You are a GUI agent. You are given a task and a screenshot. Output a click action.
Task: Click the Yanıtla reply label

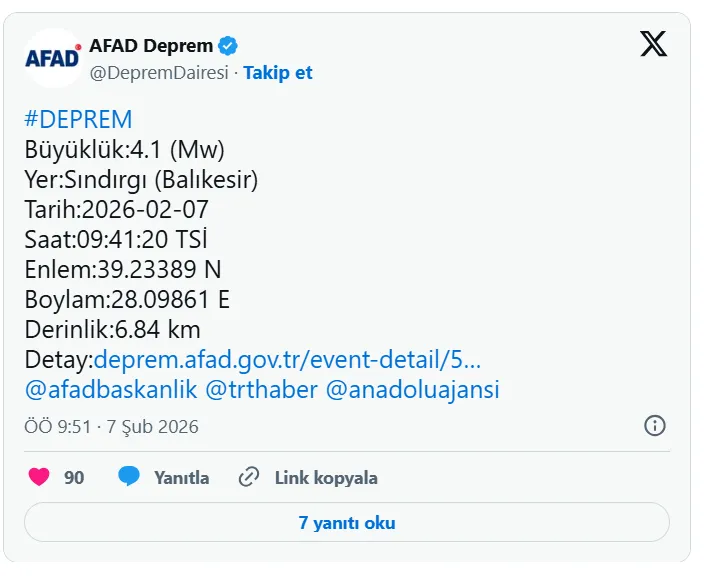[x=182, y=478]
